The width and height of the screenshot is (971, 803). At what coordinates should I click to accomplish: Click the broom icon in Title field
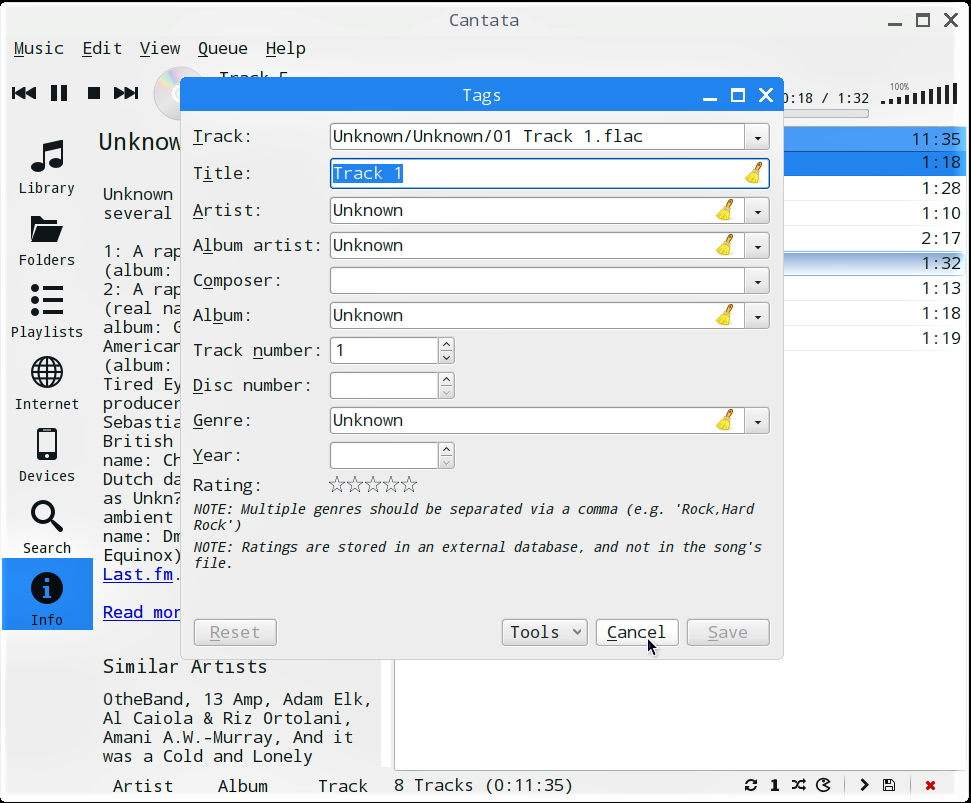tap(754, 173)
